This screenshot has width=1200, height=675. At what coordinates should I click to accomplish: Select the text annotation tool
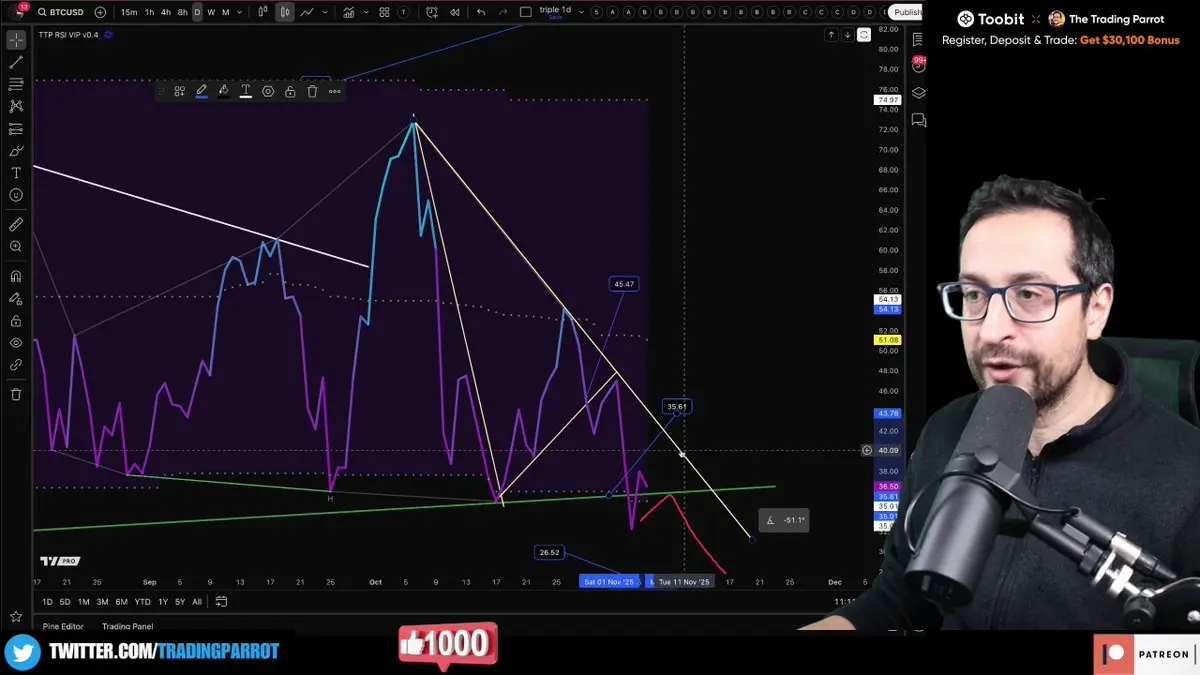tap(16, 173)
